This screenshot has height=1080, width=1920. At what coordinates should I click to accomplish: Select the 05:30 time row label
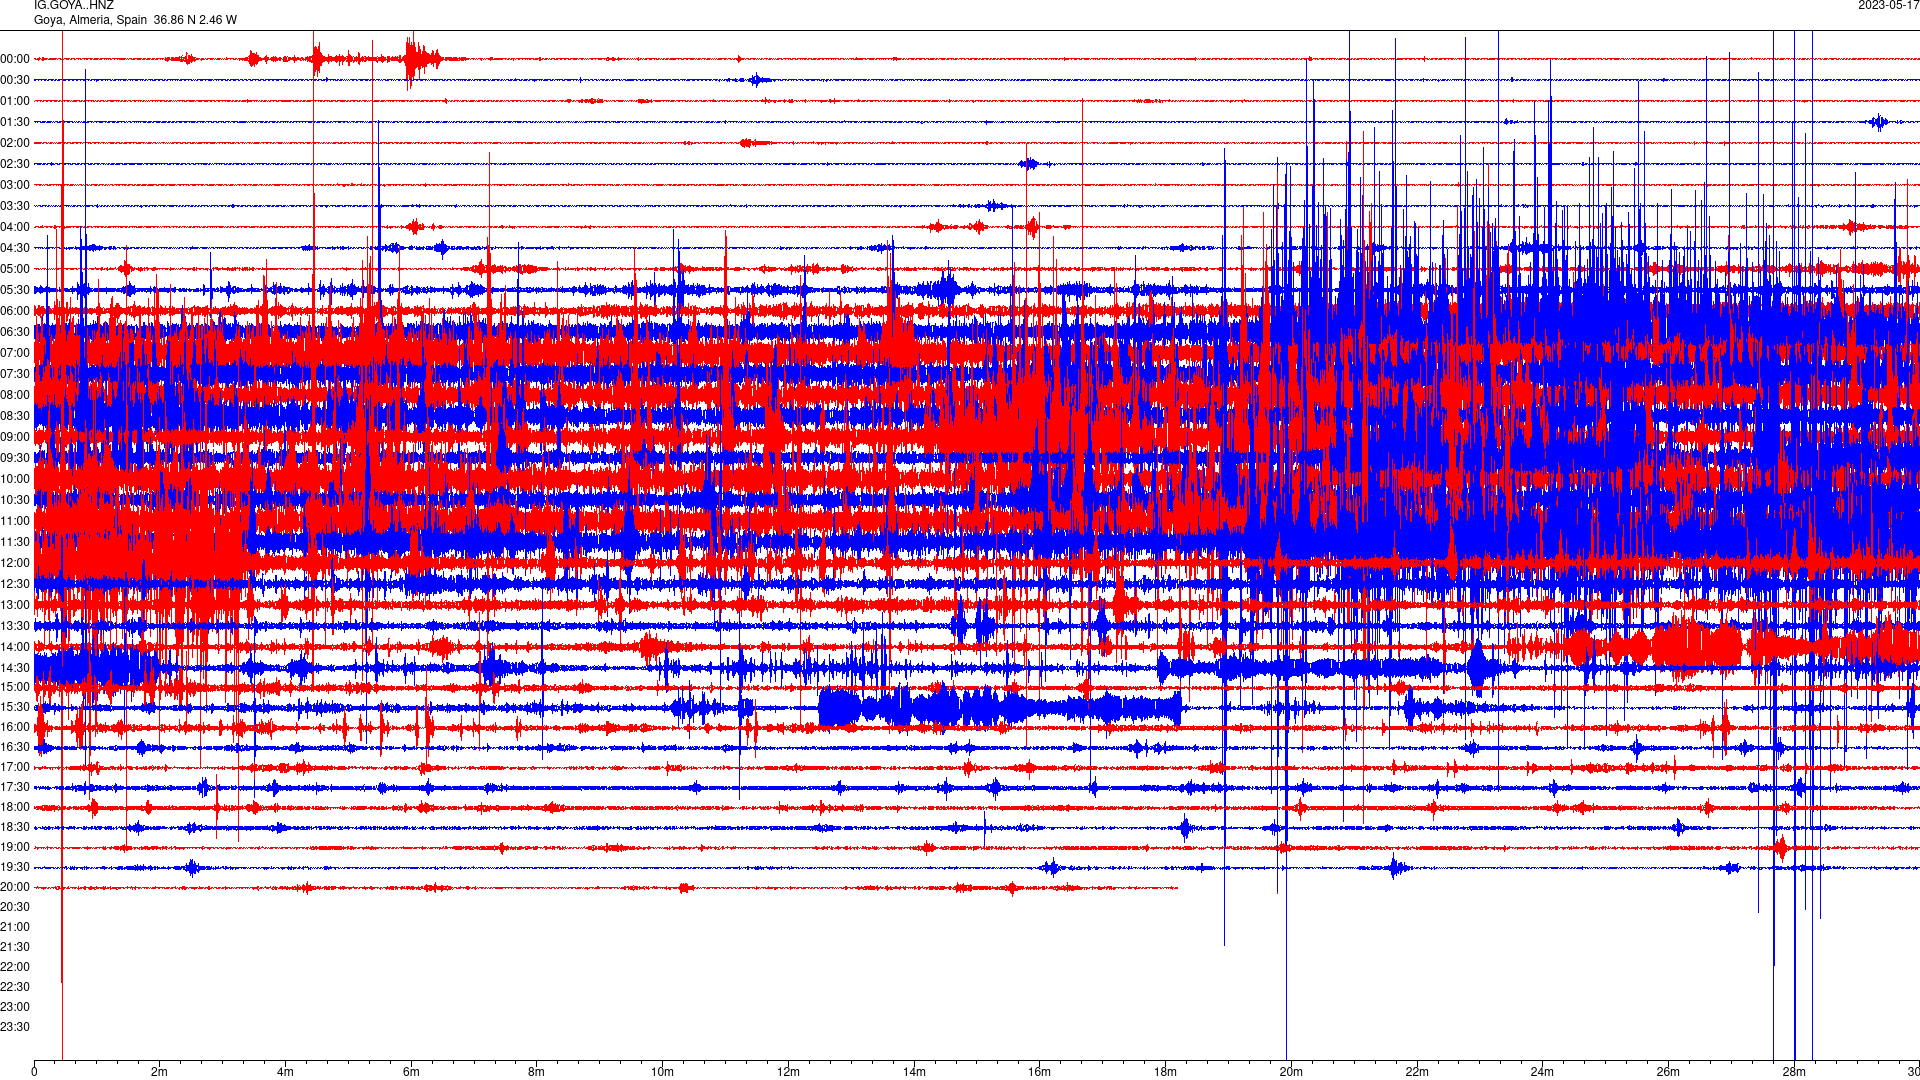pos(15,290)
